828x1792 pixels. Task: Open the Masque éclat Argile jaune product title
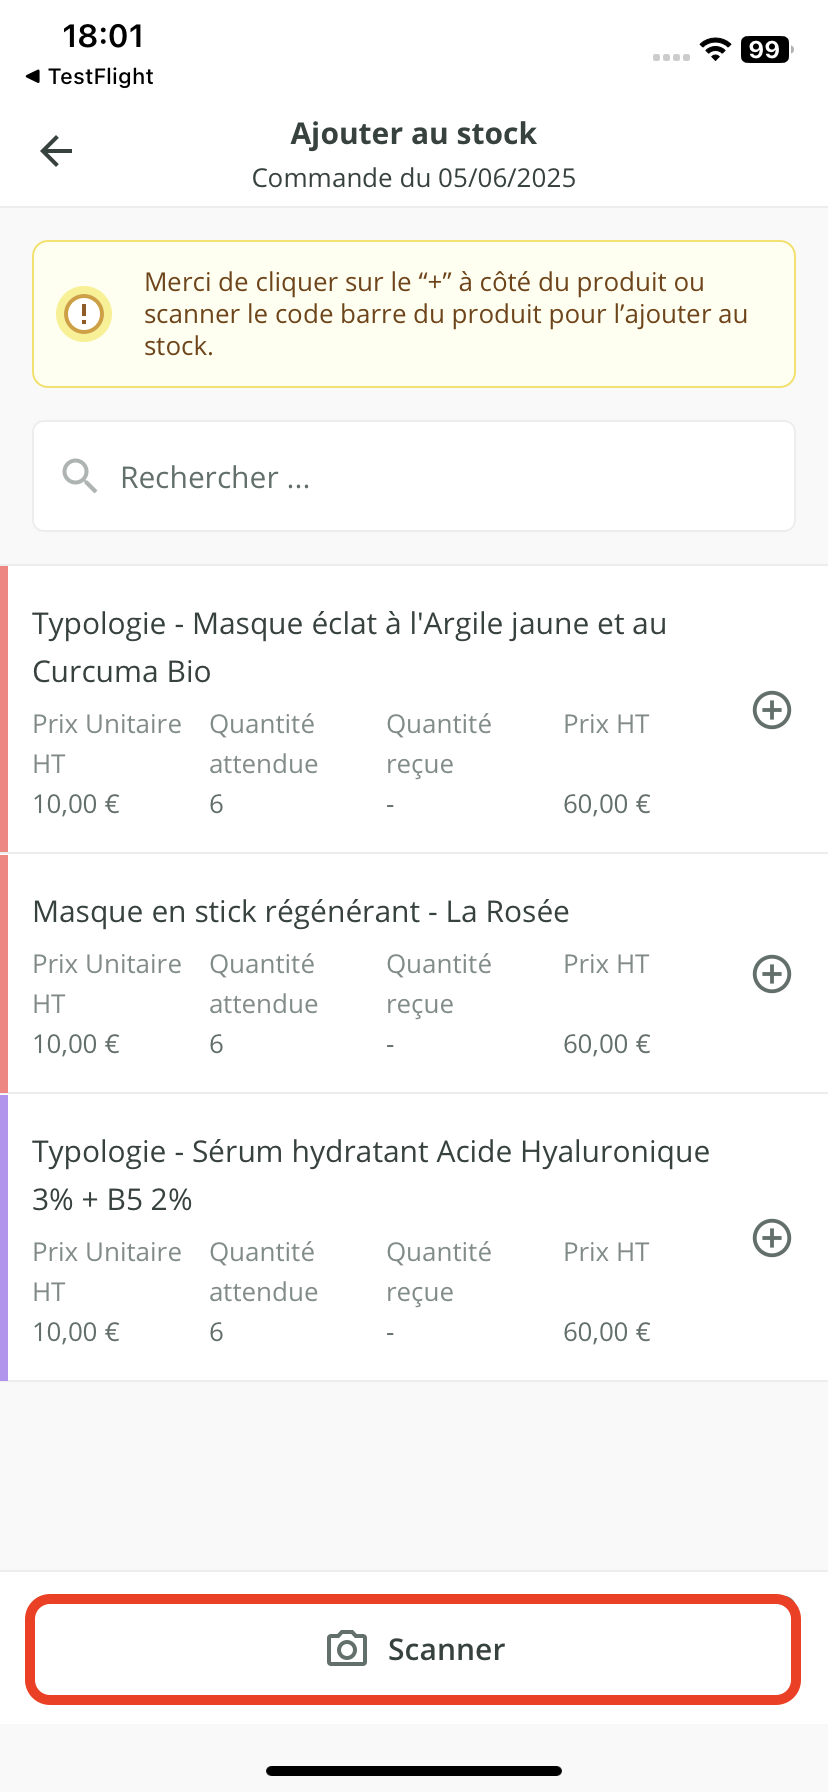(x=349, y=647)
